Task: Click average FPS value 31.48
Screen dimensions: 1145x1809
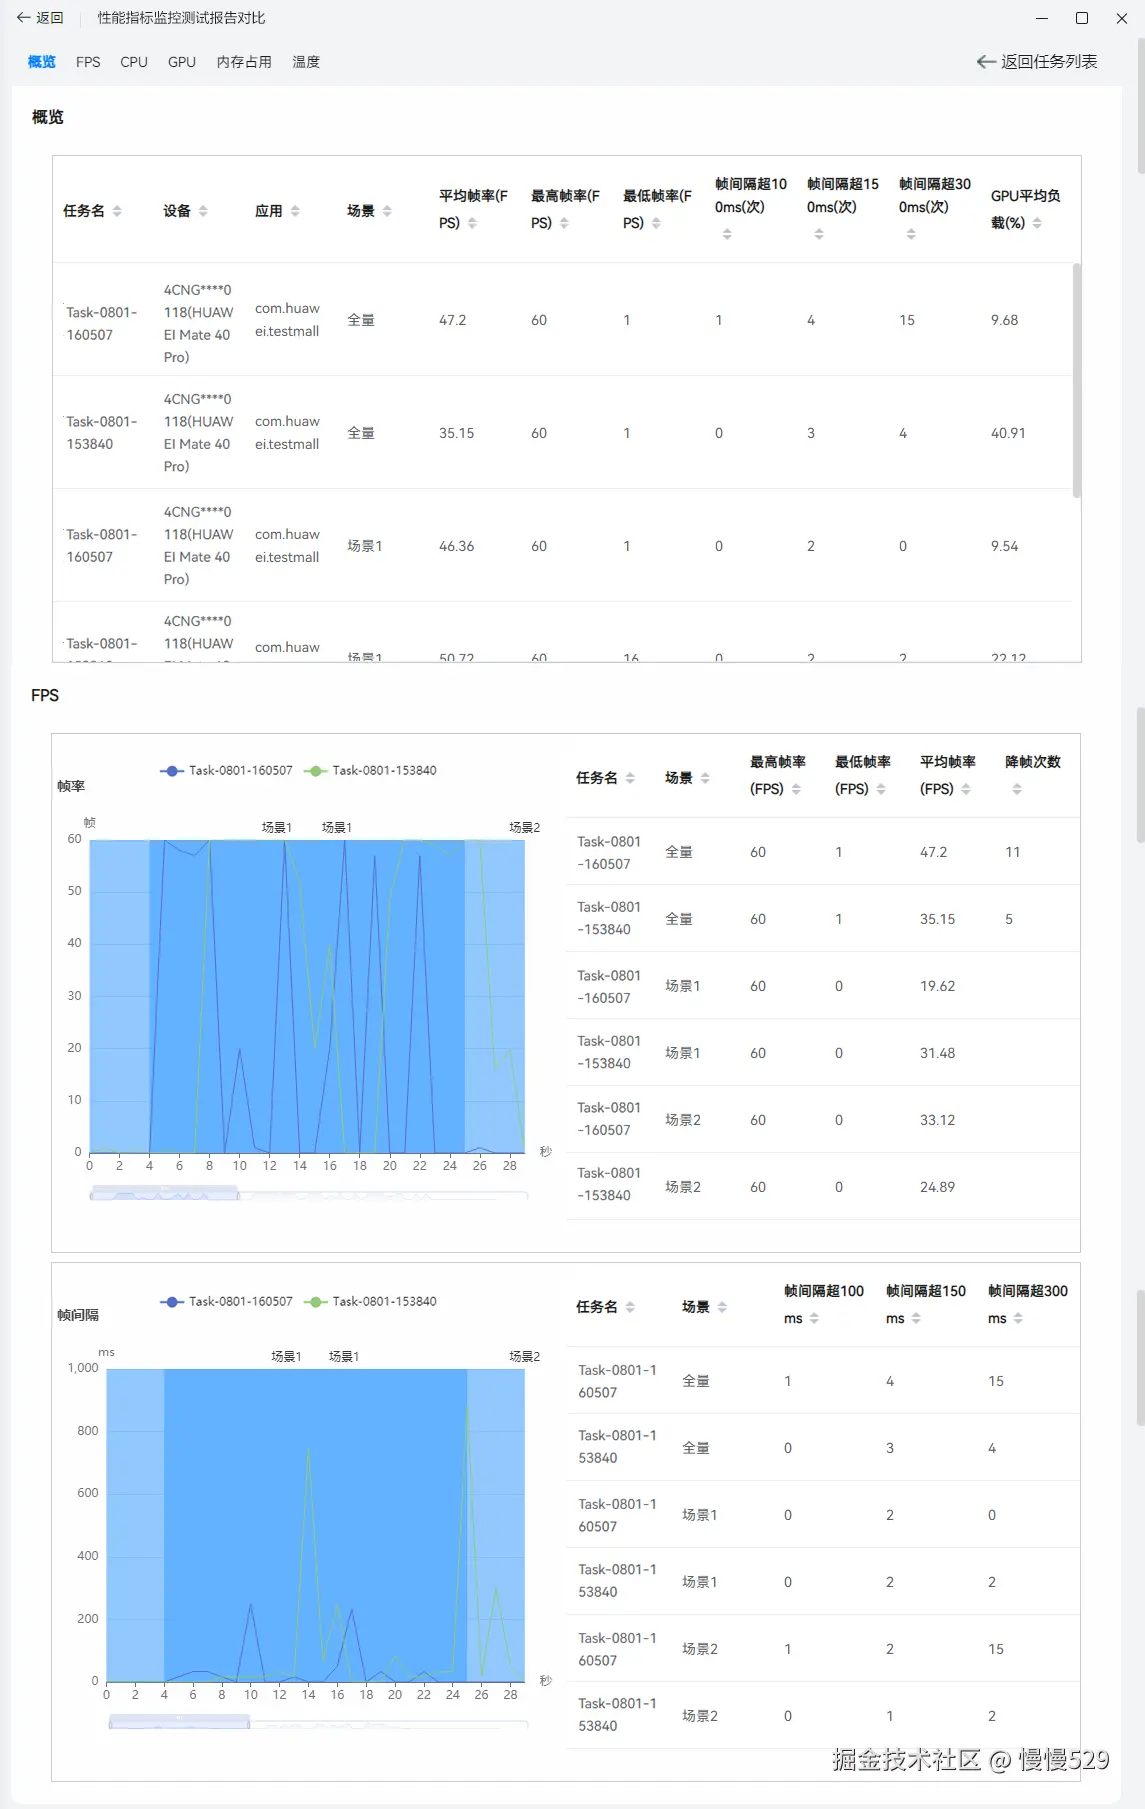Action: 937,1053
